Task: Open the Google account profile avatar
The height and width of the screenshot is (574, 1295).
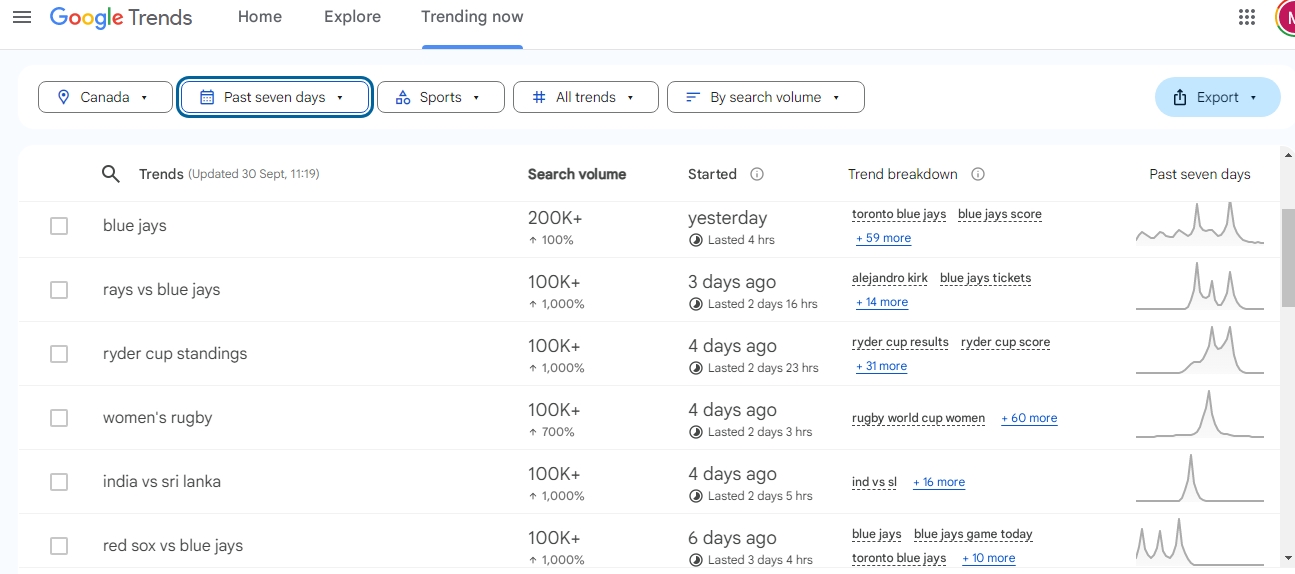Action: pyautogui.click(x=1286, y=17)
